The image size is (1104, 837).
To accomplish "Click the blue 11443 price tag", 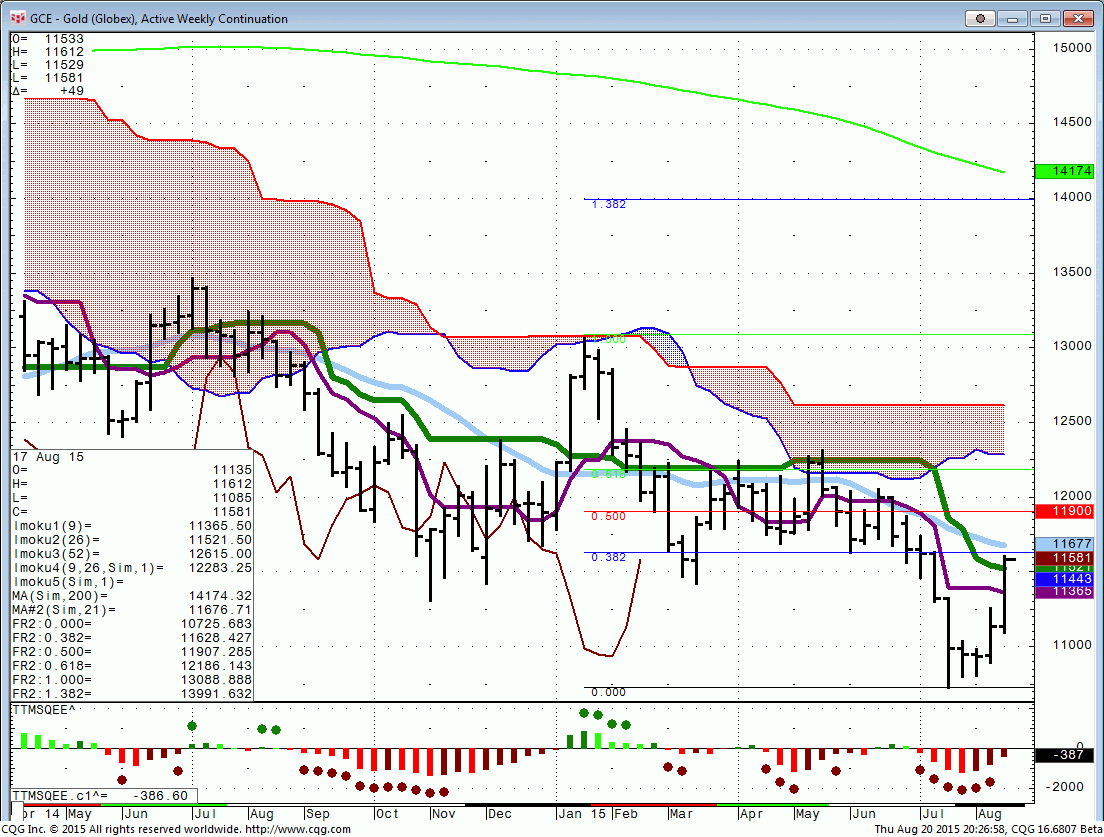I will (x=1065, y=579).
